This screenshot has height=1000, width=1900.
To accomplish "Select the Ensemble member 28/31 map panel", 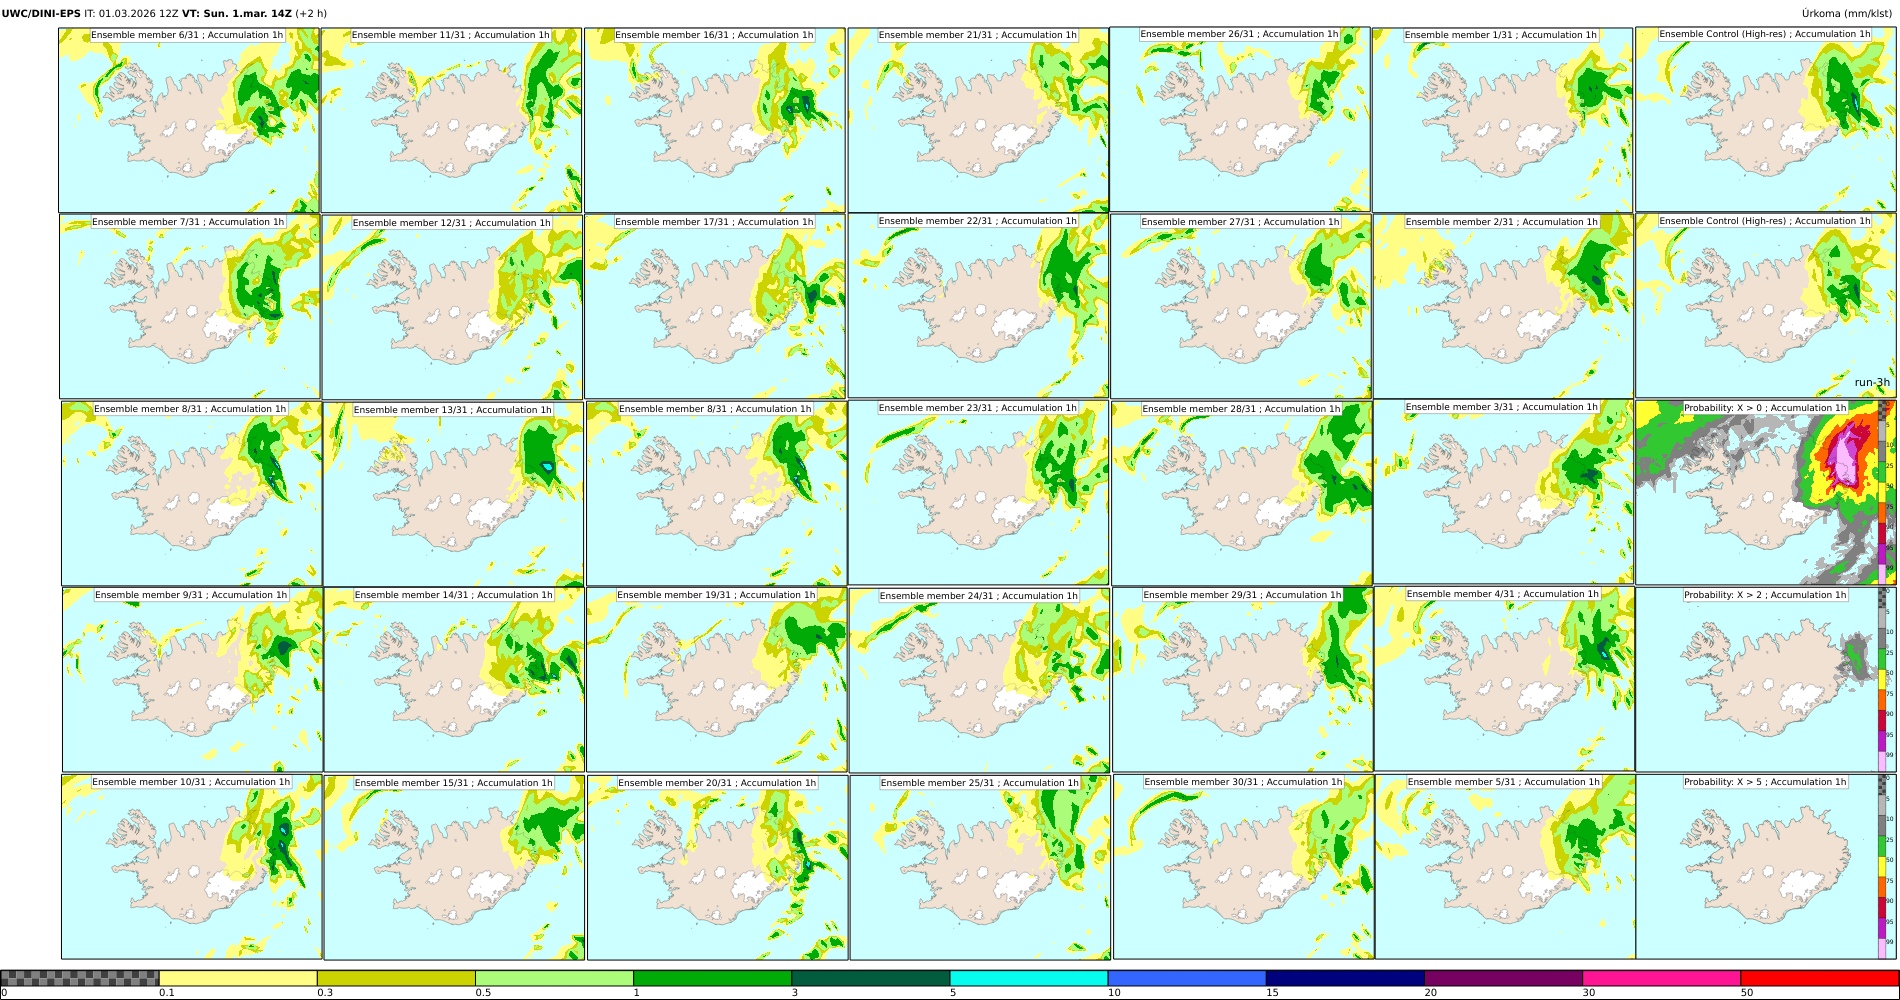I will point(1242,493).
